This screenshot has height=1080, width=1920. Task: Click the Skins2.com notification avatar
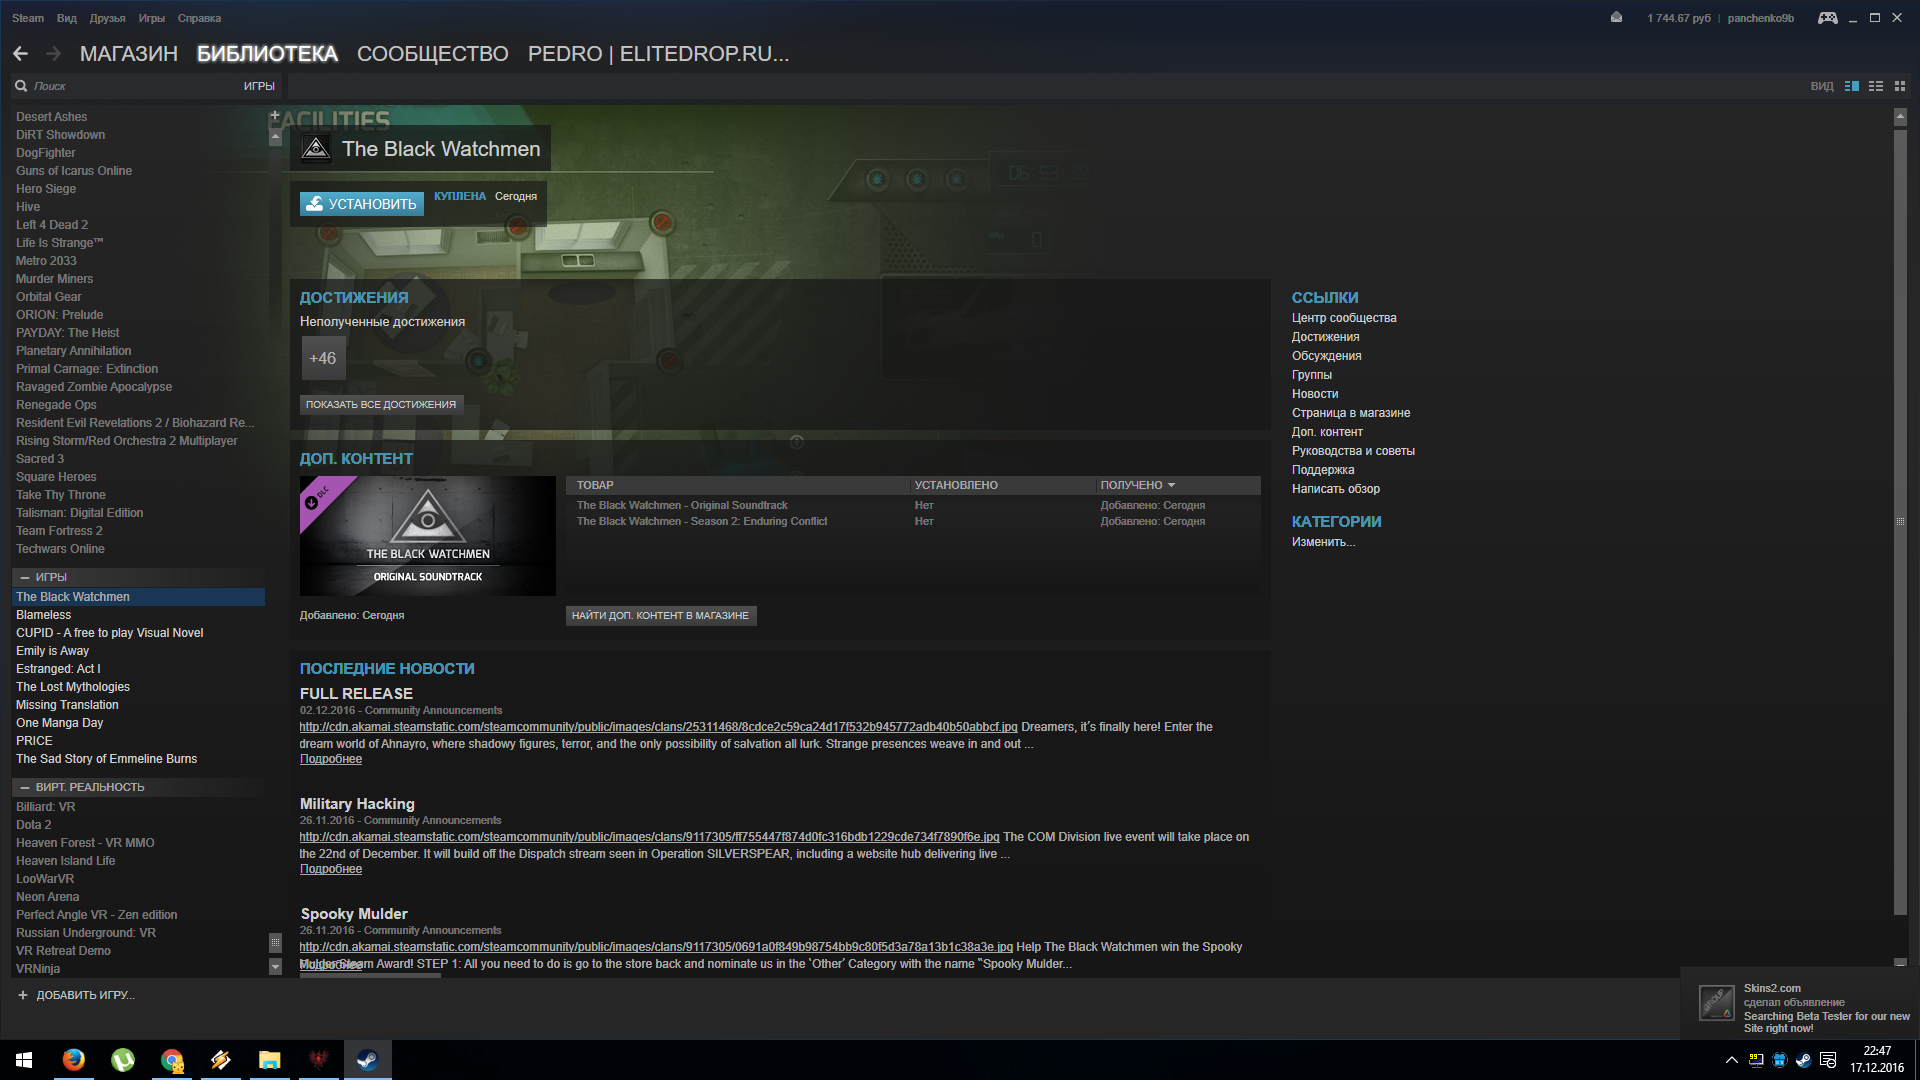tap(1717, 1002)
